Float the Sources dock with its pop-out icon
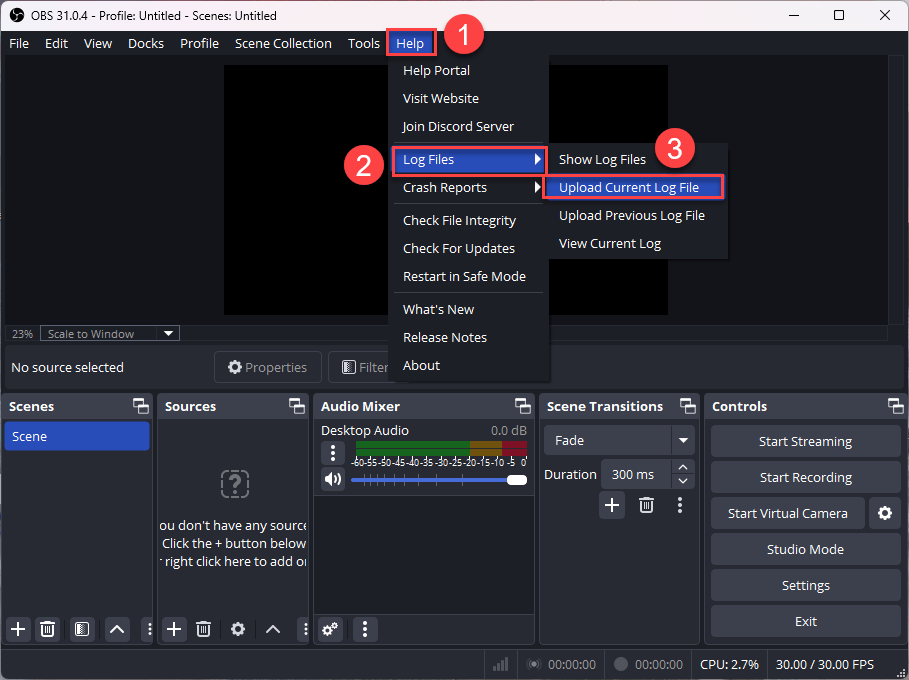Viewport: 909px width, 680px height. pyautogui.click(x=297, y=406)
